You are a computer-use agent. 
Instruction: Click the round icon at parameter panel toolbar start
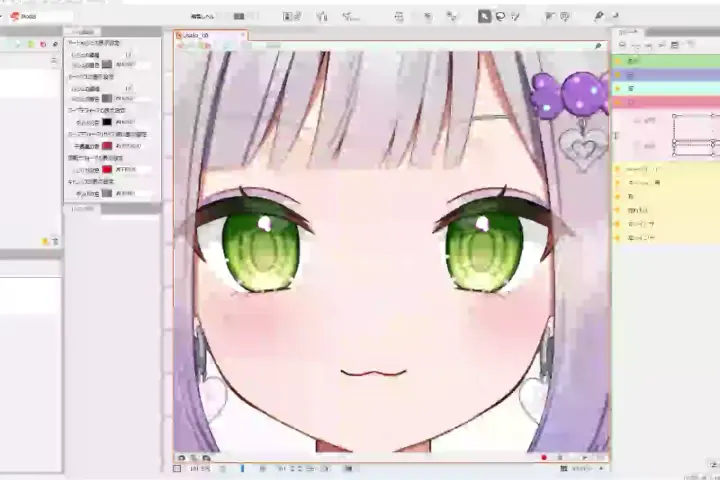(622, 45)
